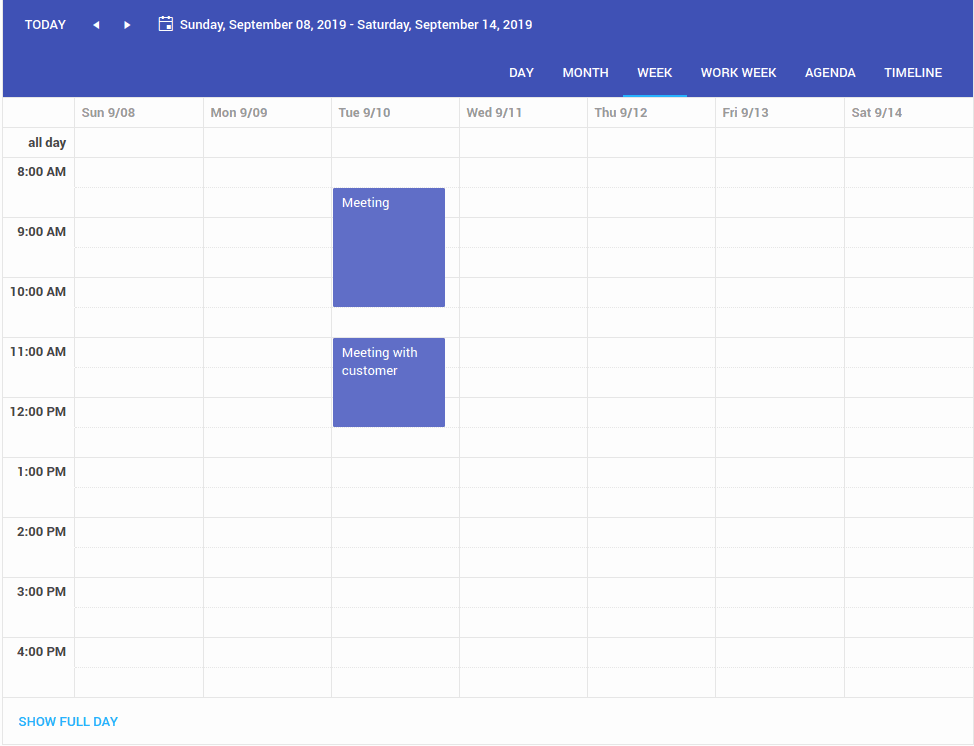Image resolution: width=974 pixels, height=746 pixels.
Task: Go to the next week arrow
Action: 127,25
